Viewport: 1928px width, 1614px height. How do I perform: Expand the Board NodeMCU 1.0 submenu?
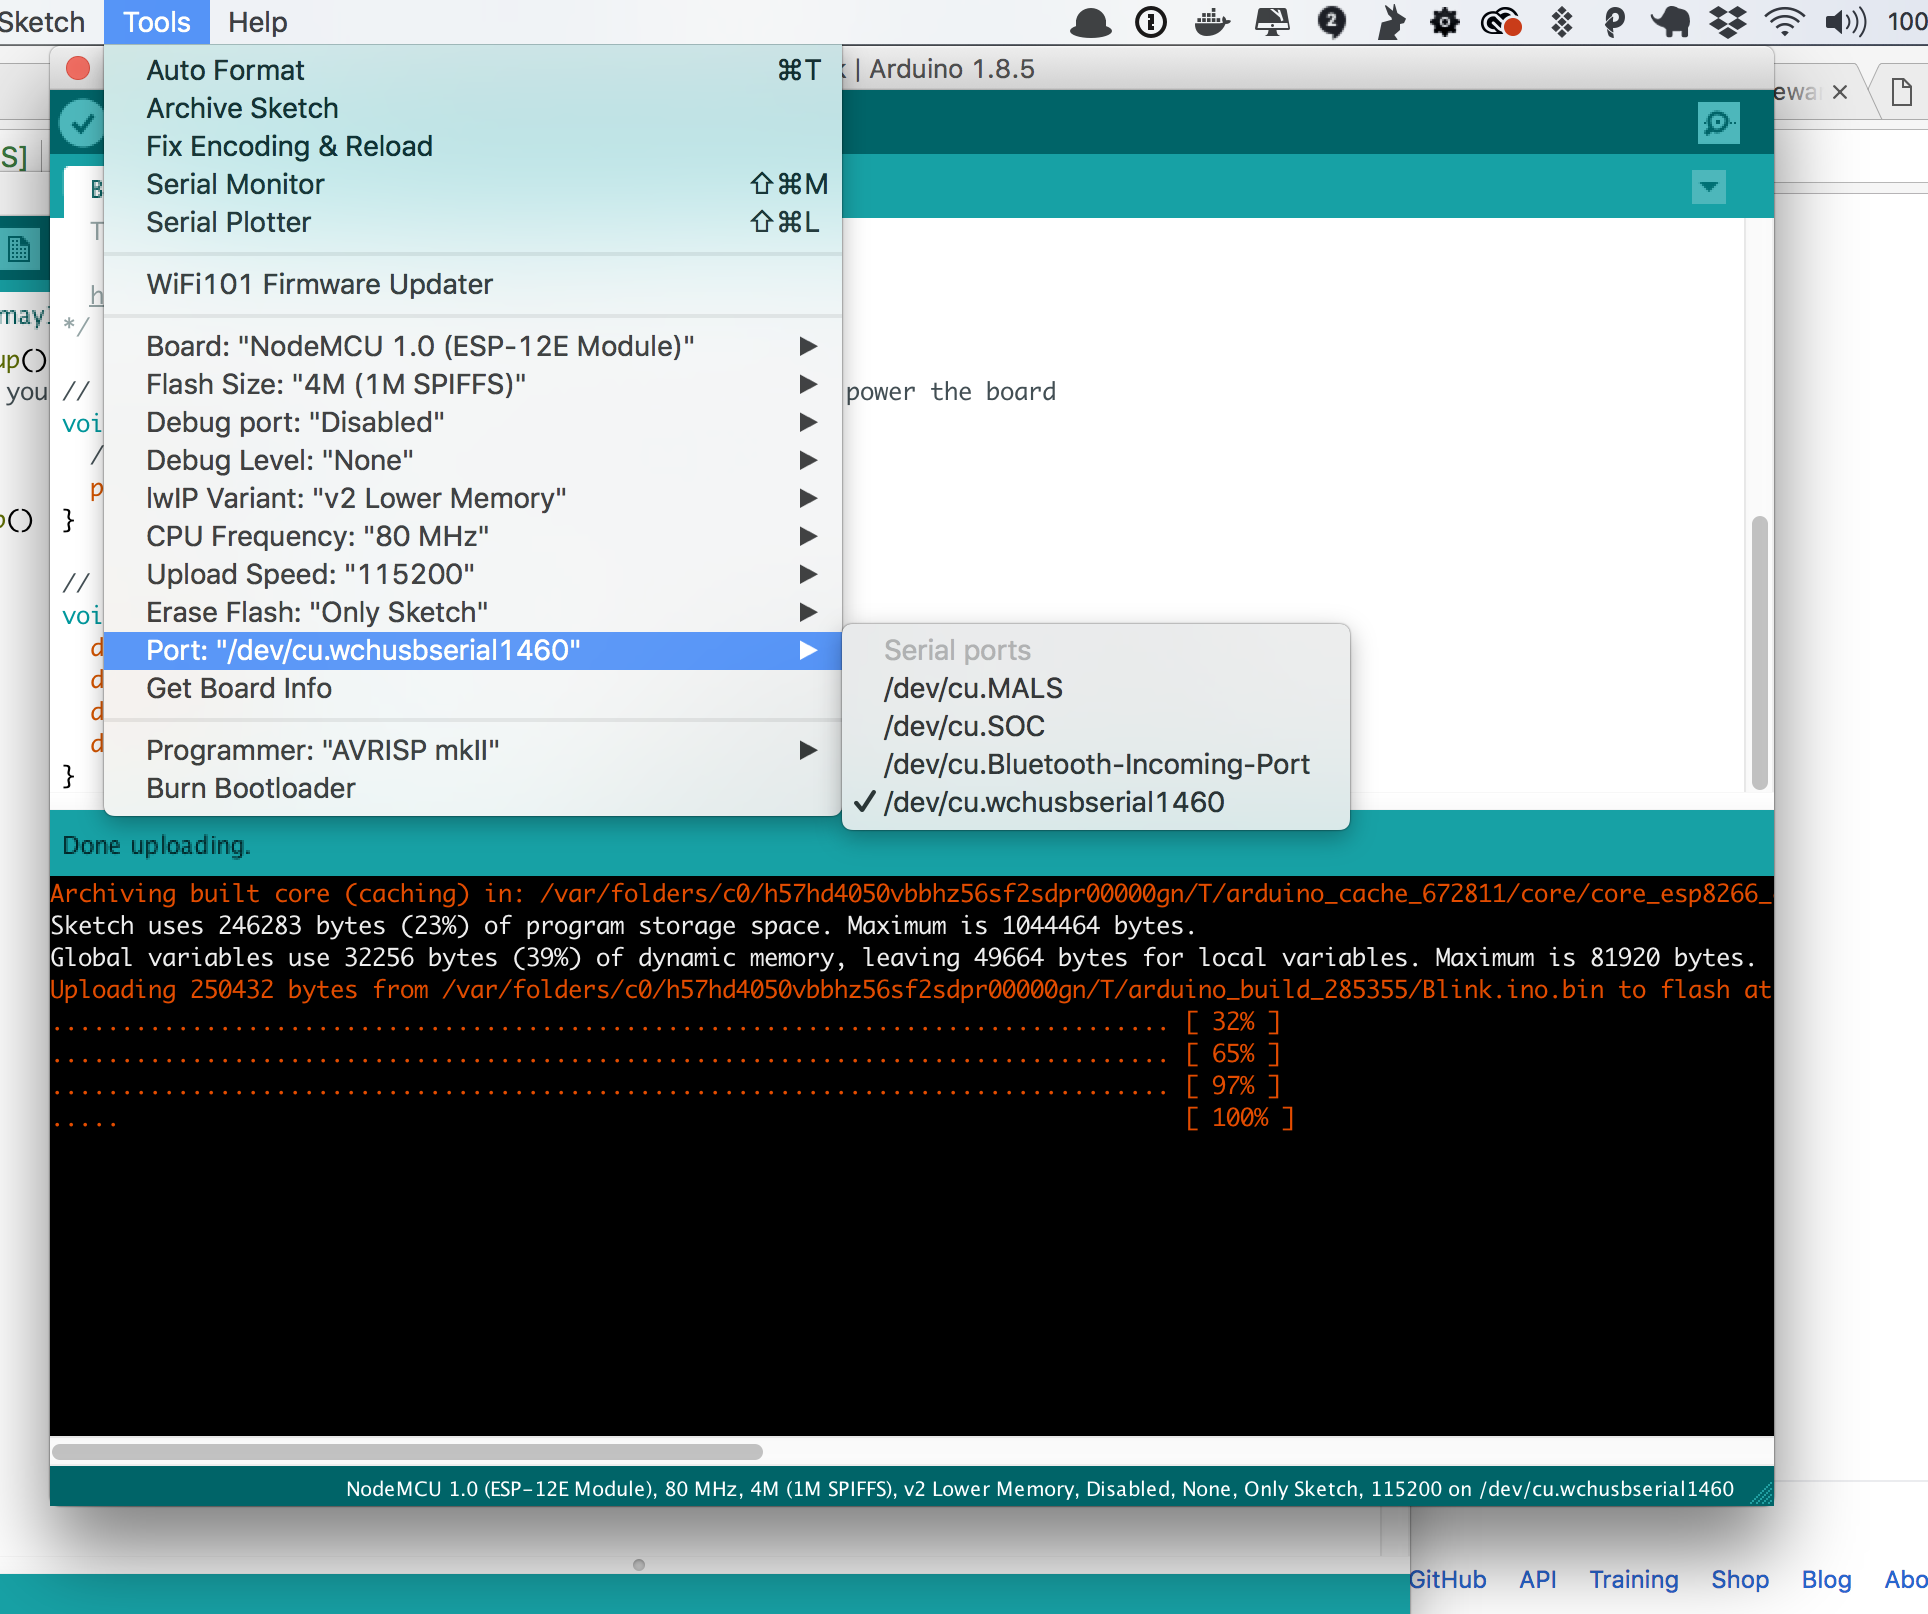pyautogui.click(x=420, y=346)
